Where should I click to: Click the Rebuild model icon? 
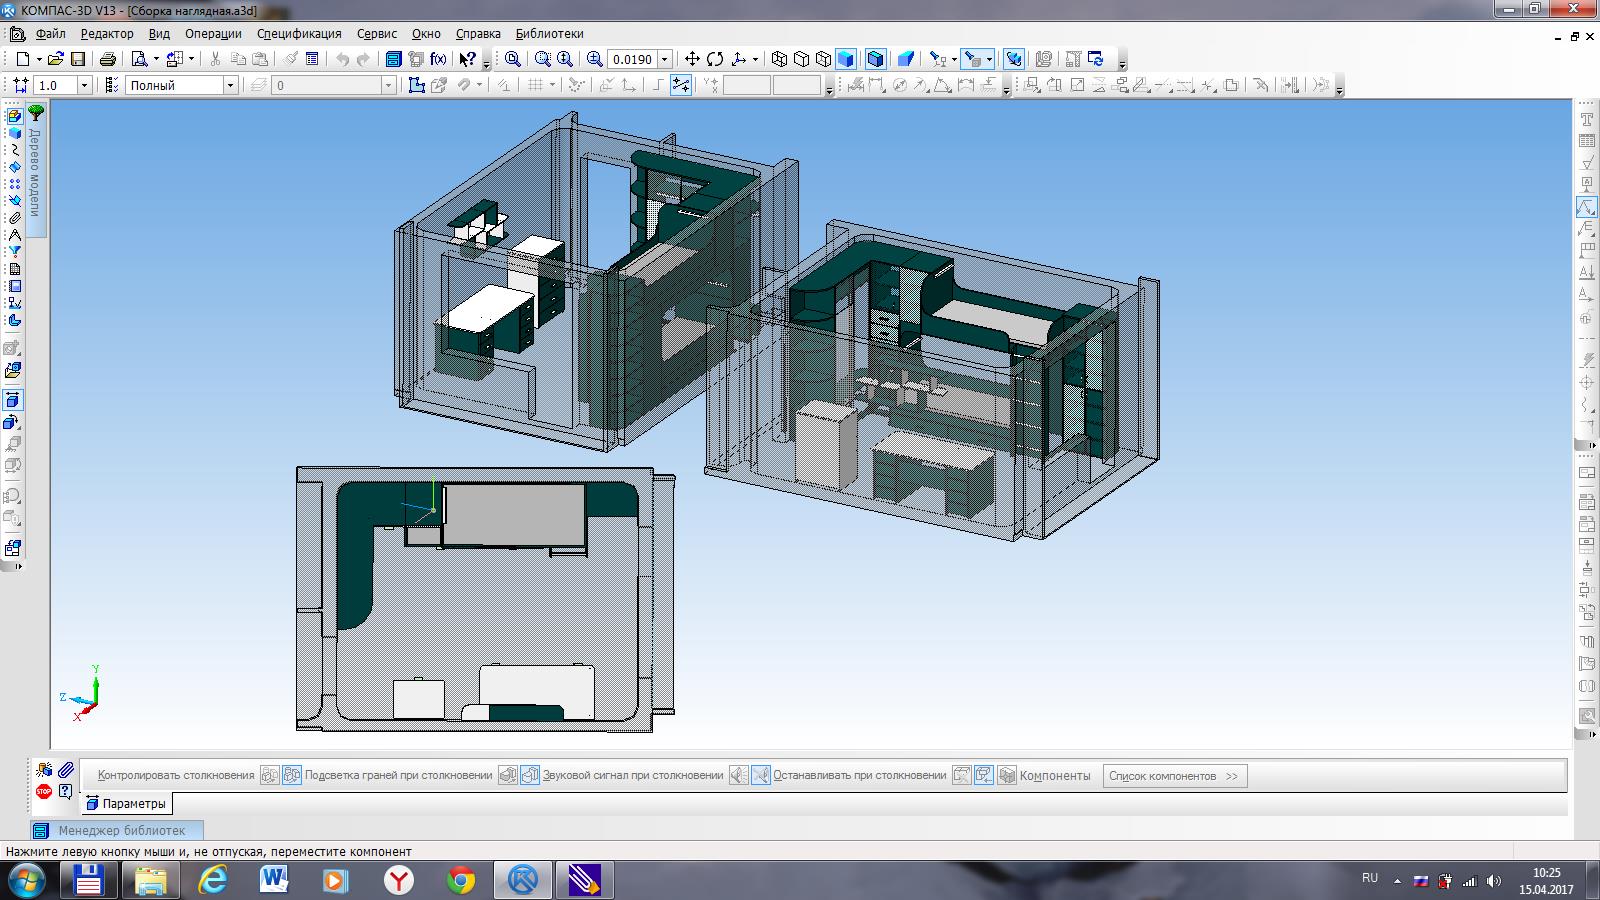(1096, 59)
